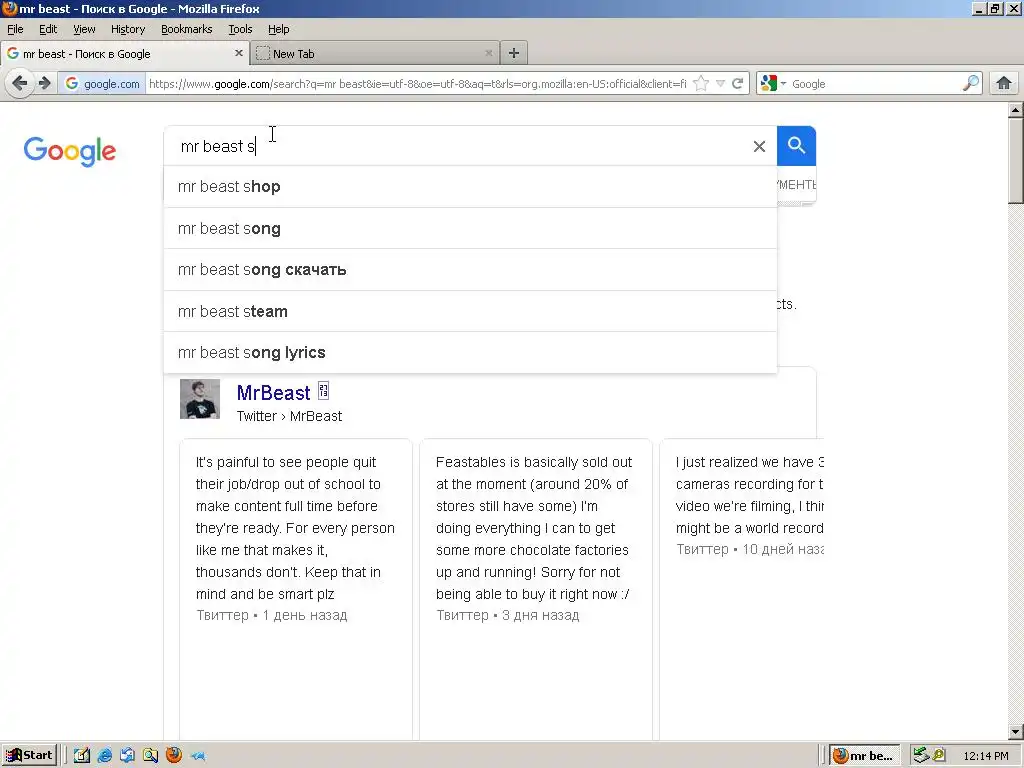1024x768 pixels.
Task: Choose suggestion 'mr beast song lyrics'
Action: (470, 353)
